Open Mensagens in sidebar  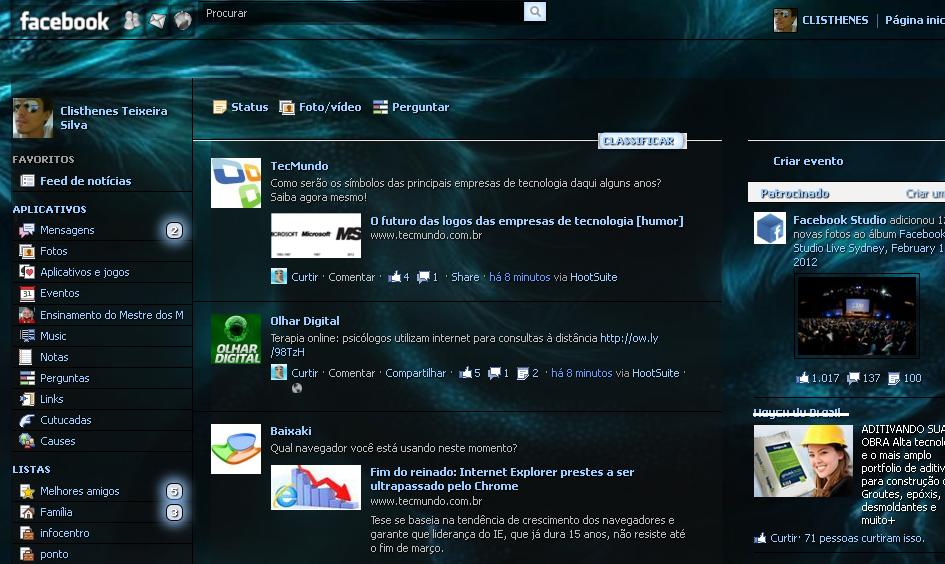click(67, 230)
